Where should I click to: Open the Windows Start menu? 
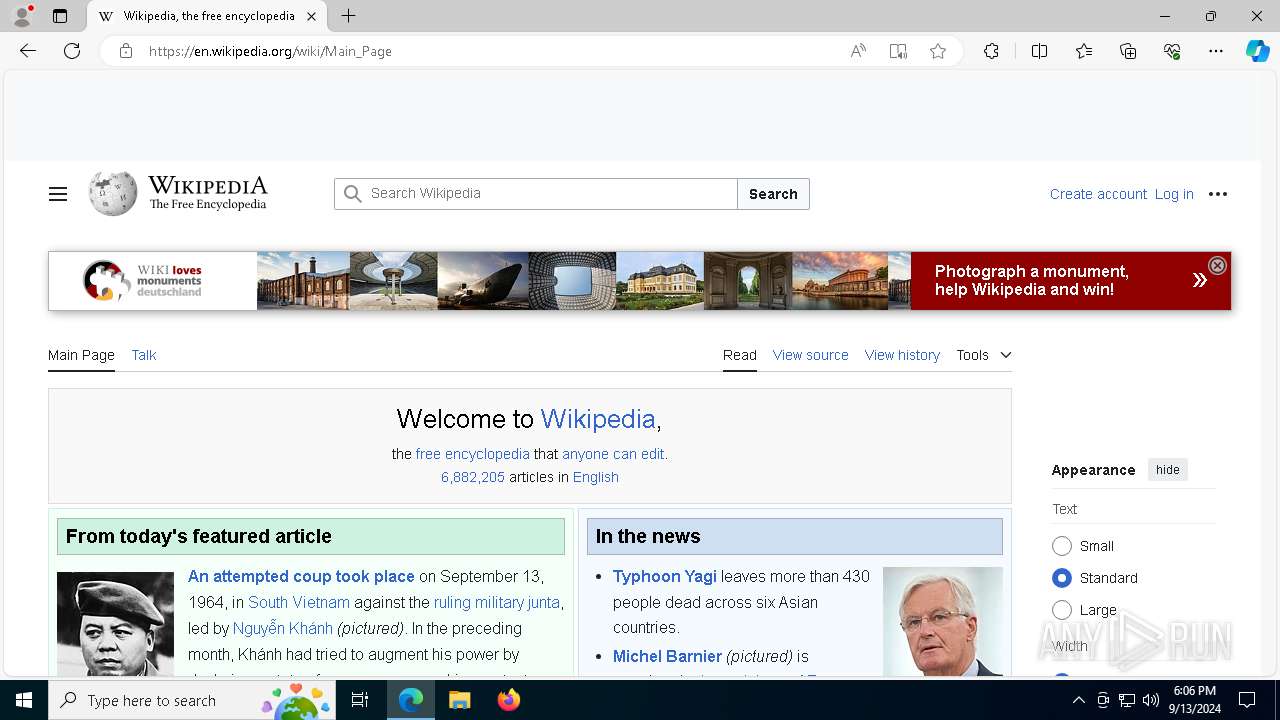(x=24, y=700)
